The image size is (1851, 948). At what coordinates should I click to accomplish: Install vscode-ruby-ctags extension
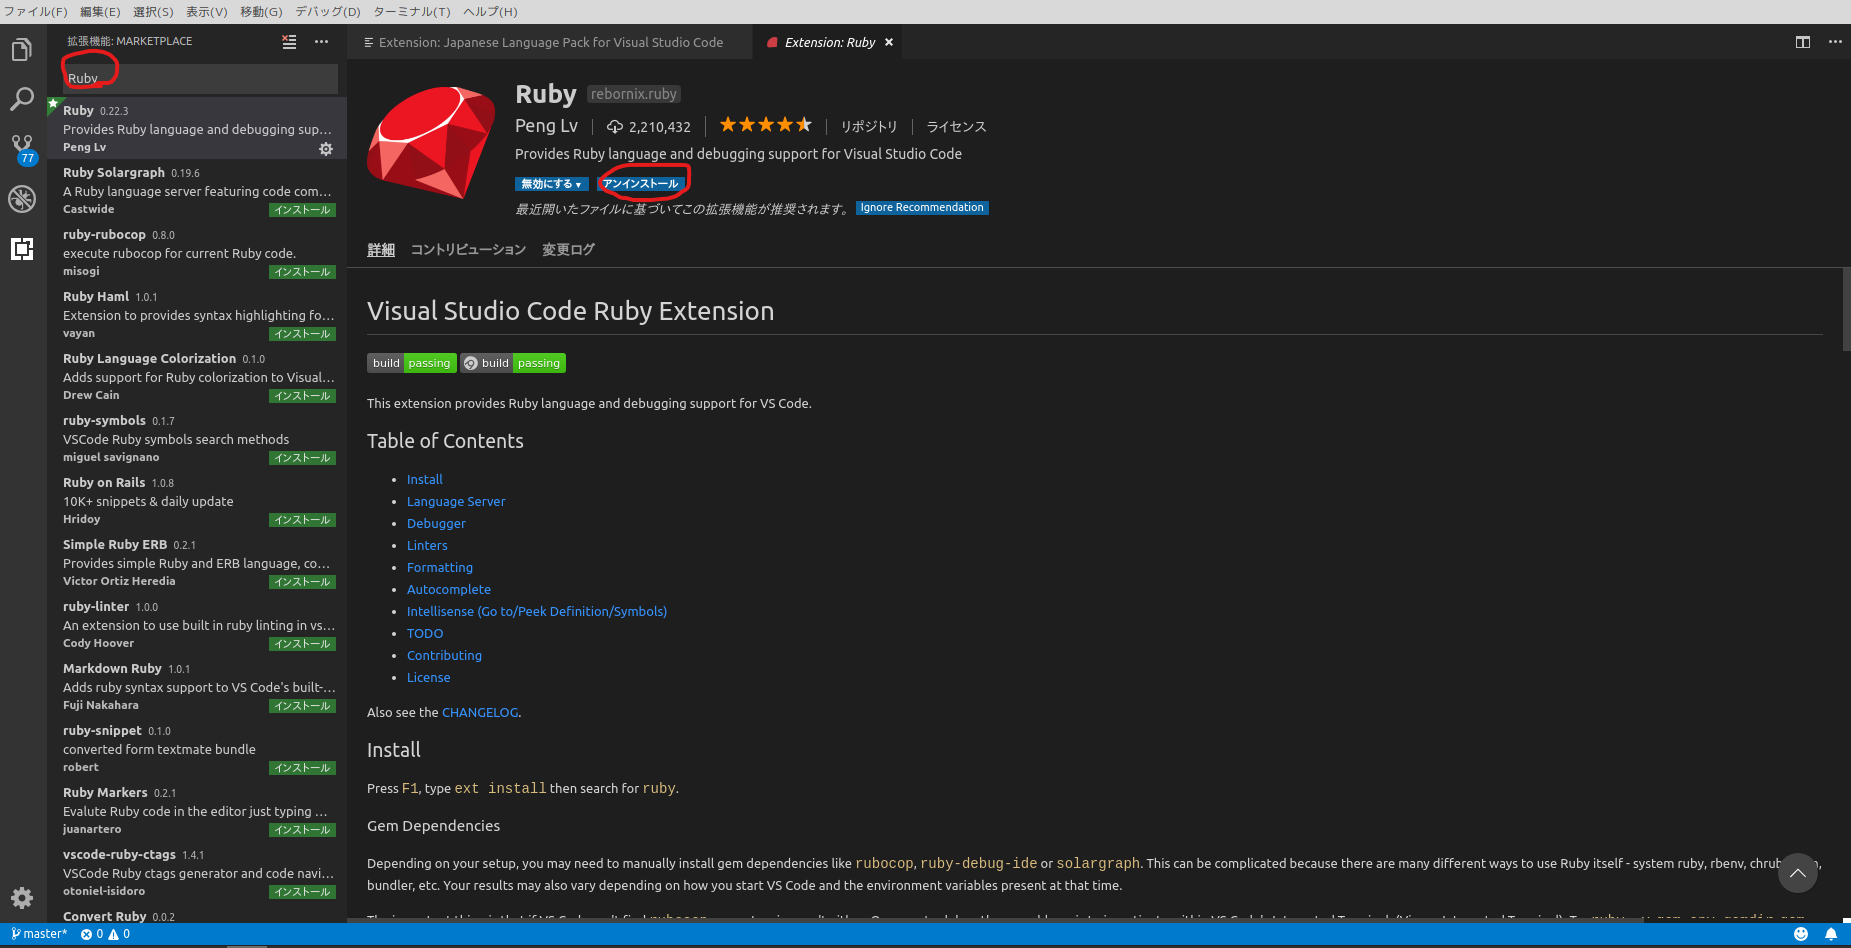point(302,892)
